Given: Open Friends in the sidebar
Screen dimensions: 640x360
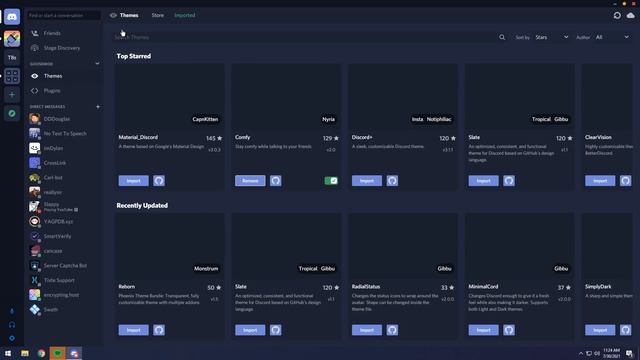Looking at the screenshot, I should click(x=64, y=33).
